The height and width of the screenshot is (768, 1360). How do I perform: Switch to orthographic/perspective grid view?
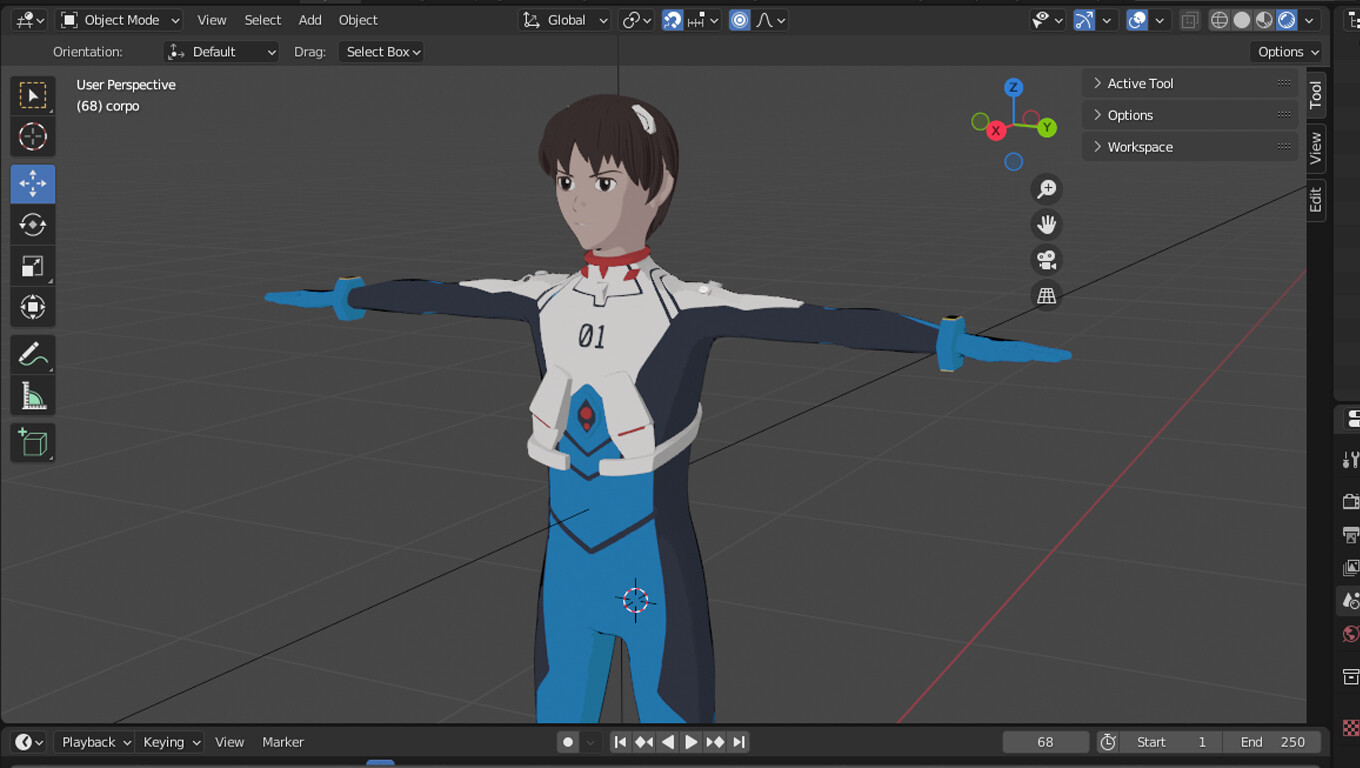pos(1046,296)
